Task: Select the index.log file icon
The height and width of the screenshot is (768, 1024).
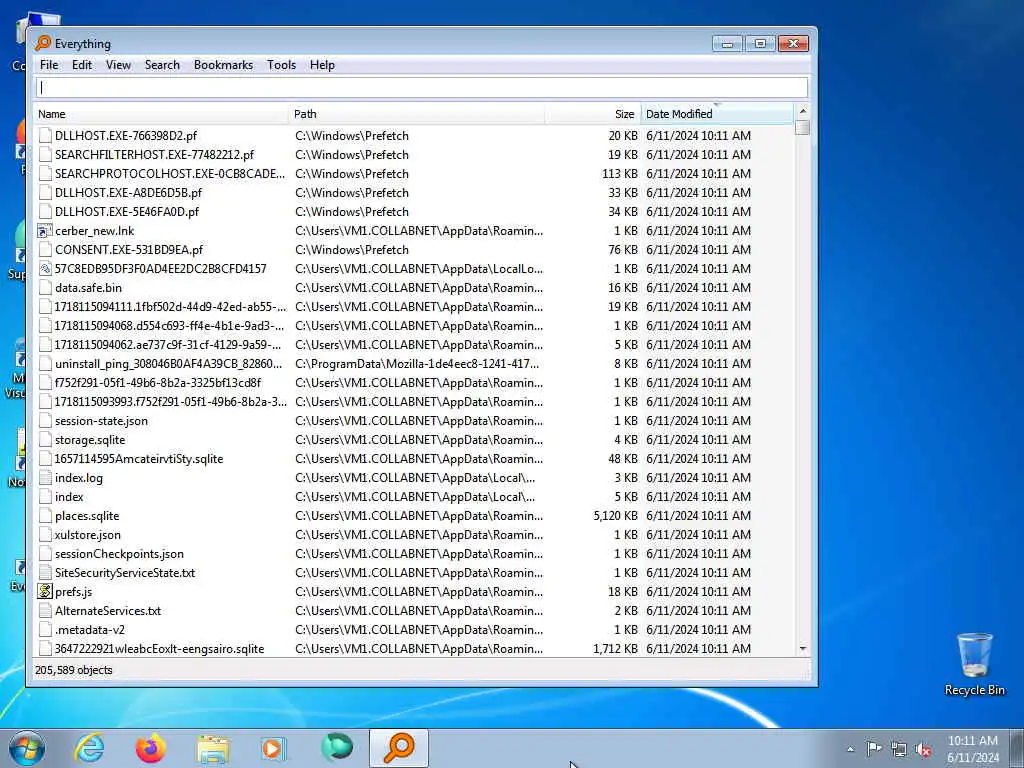Action: pyautogui.click(x=44, y=478)
